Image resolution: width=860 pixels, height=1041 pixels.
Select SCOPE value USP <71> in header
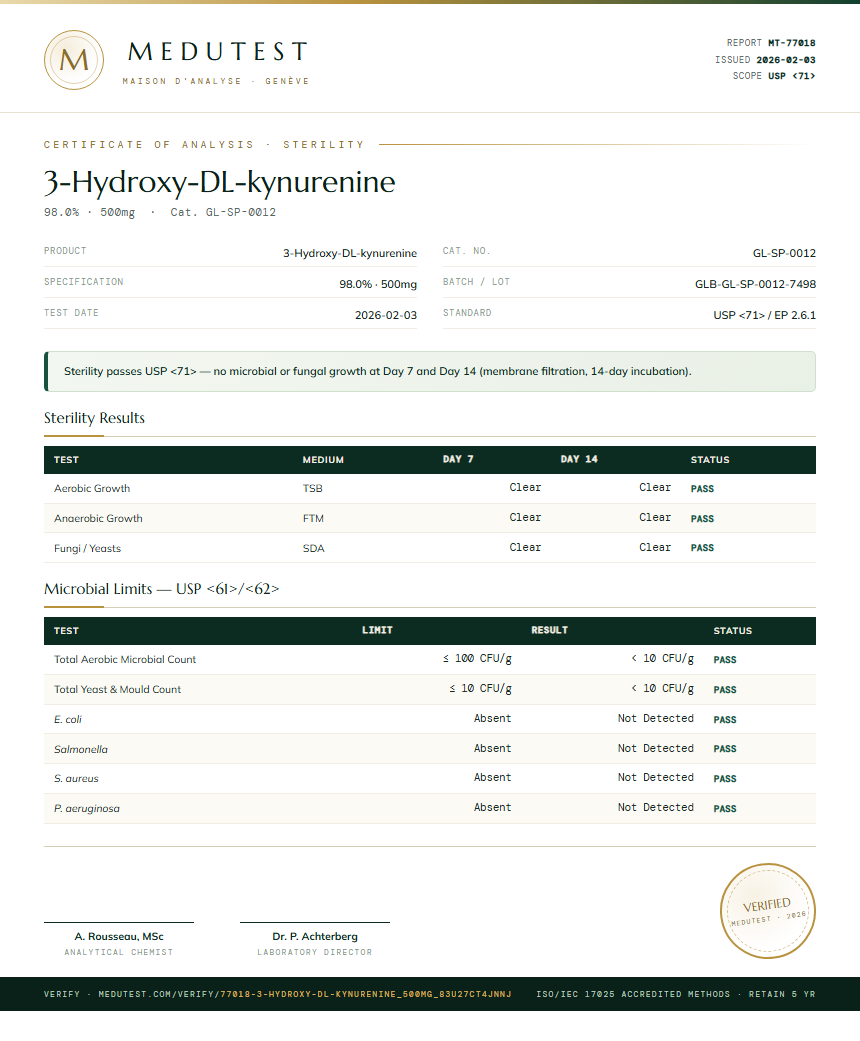click(x=792, y=76)
